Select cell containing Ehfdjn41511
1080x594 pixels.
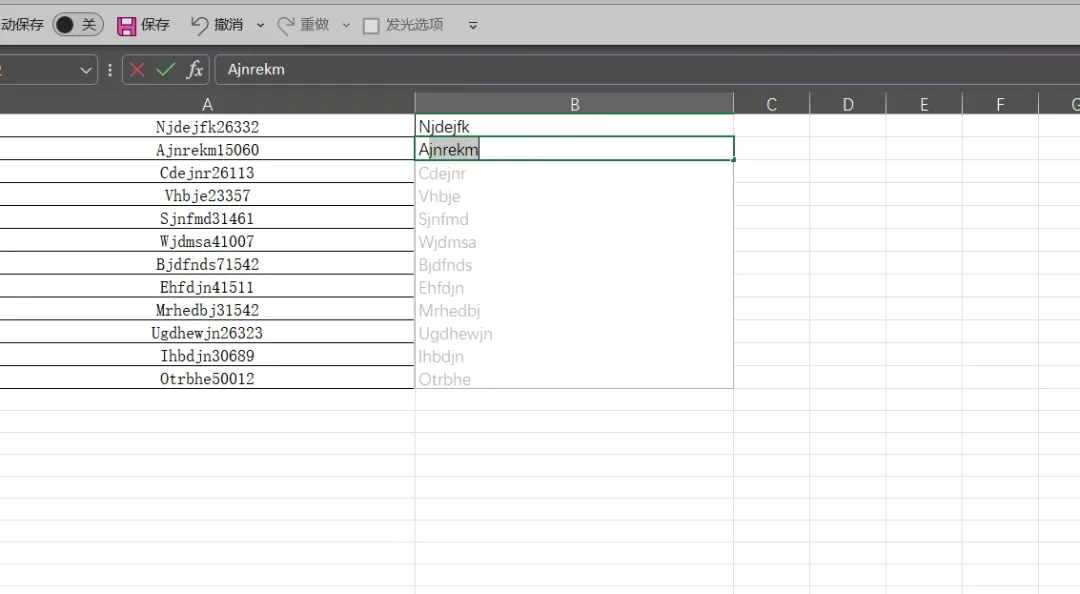[x=207, y=286]
